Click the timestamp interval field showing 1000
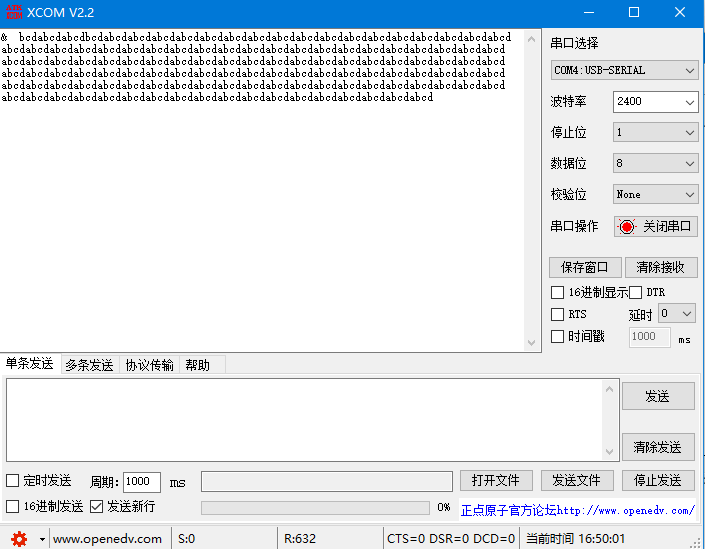The height and width of the screenshot is (549, 705). coord(649,337)
